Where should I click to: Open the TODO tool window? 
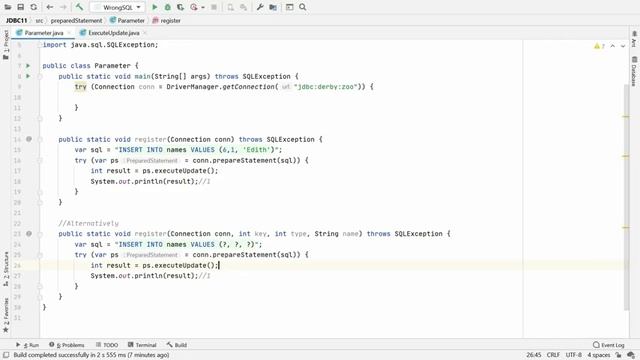107,345
